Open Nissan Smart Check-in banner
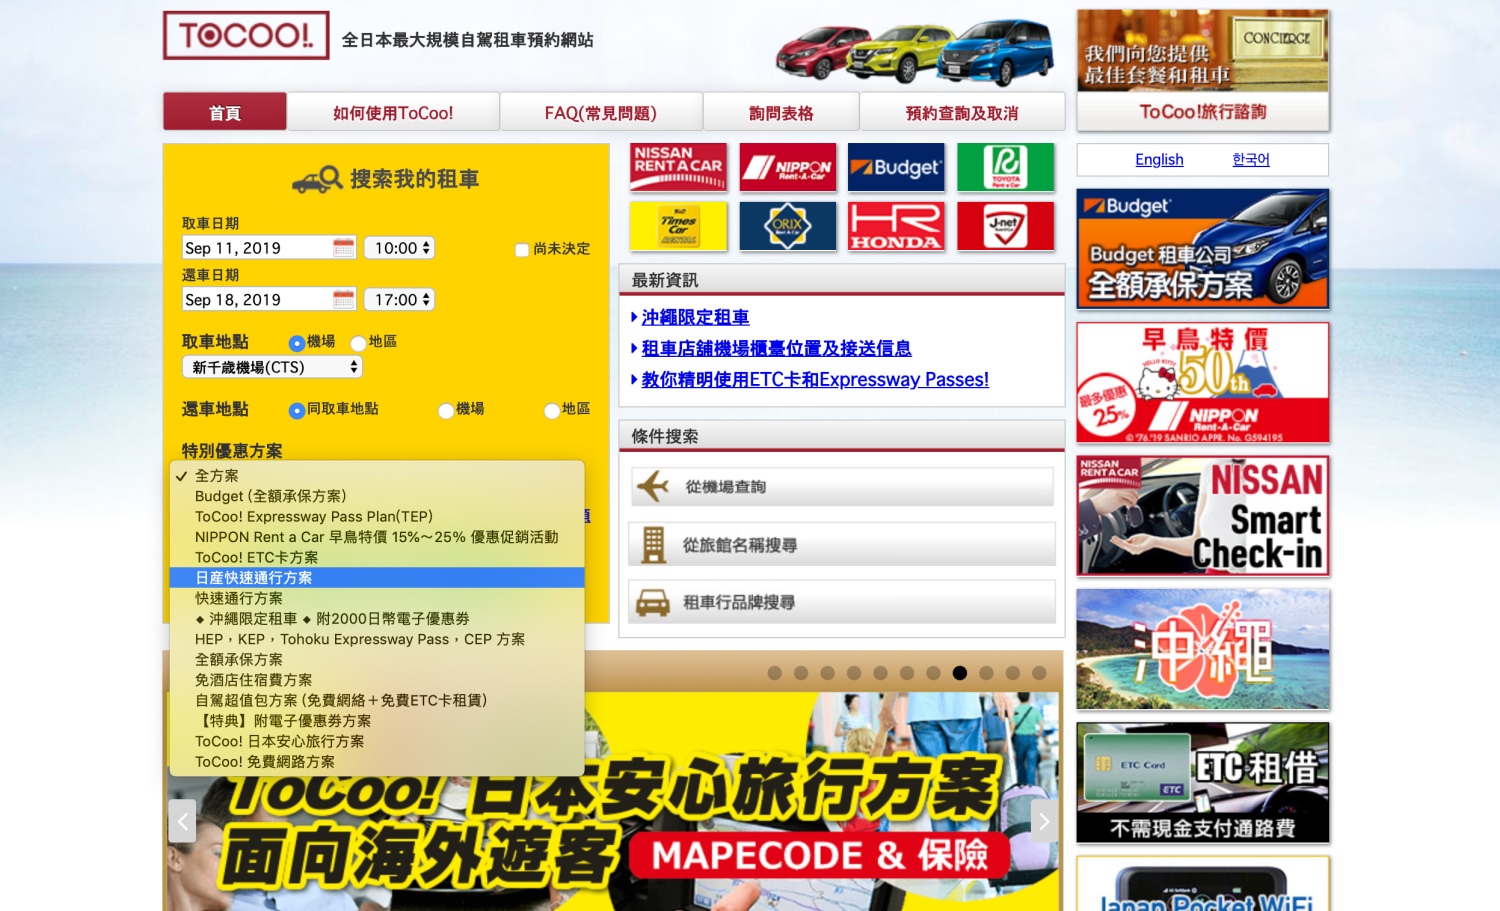 (x=1203, y=516)
